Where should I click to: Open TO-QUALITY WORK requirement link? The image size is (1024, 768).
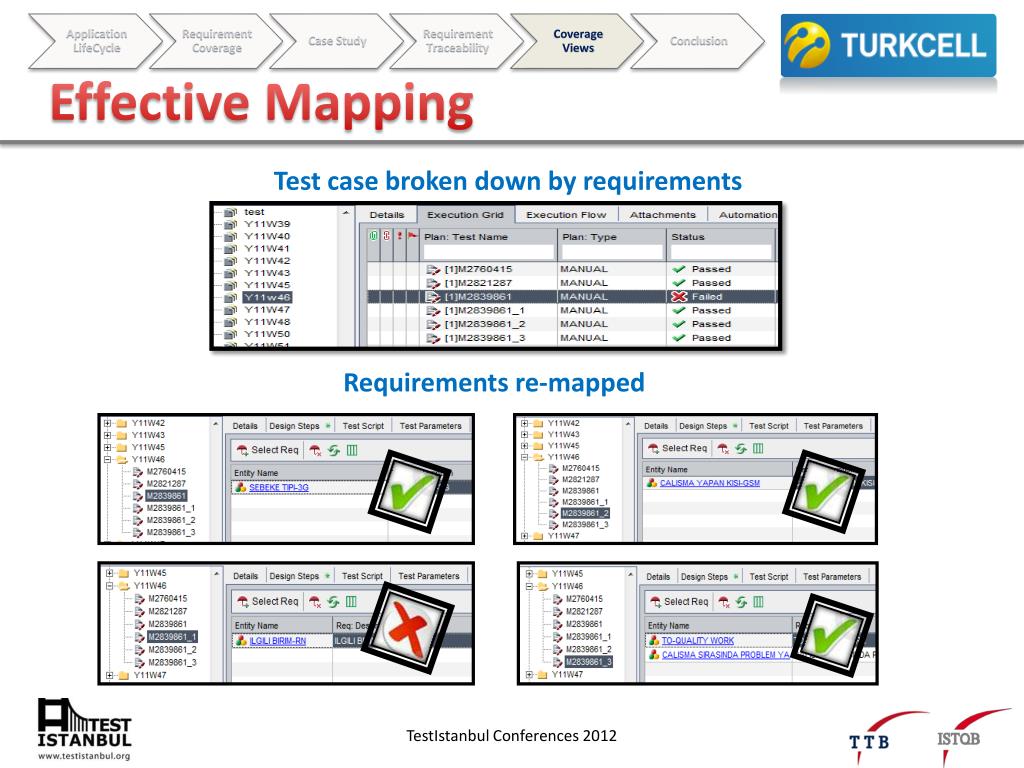pos(697,641)
